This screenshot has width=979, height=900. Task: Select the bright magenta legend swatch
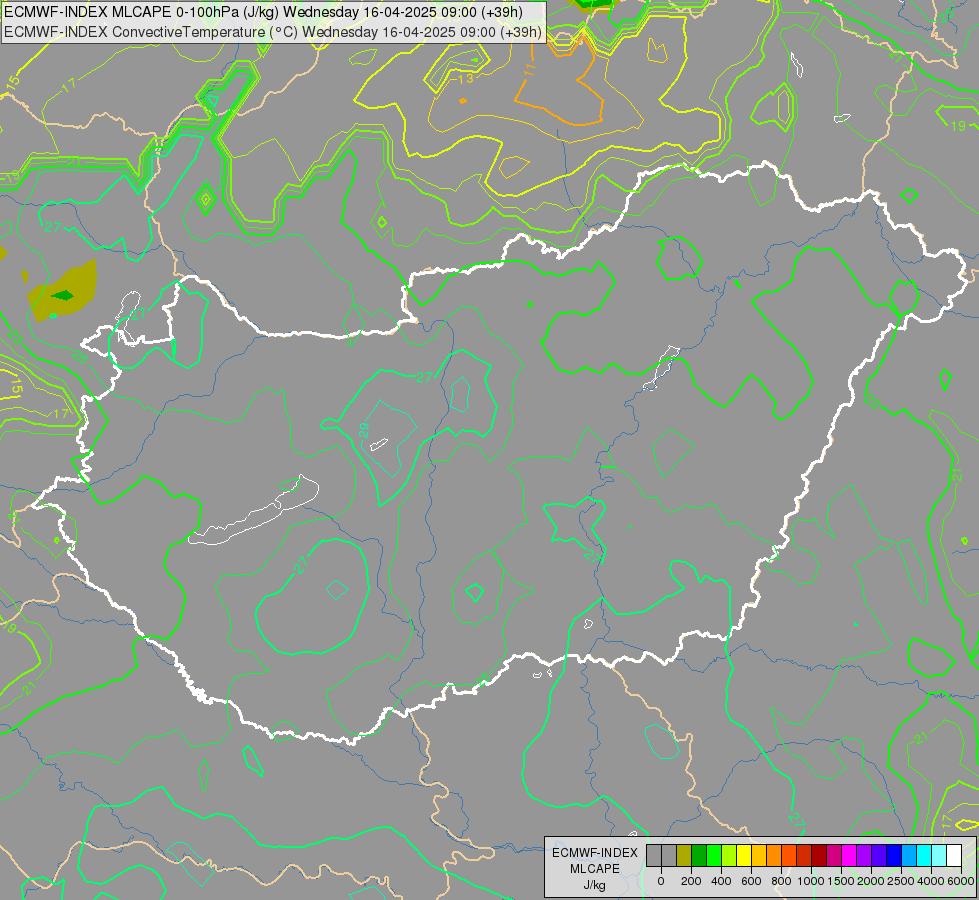pos(850,855)
